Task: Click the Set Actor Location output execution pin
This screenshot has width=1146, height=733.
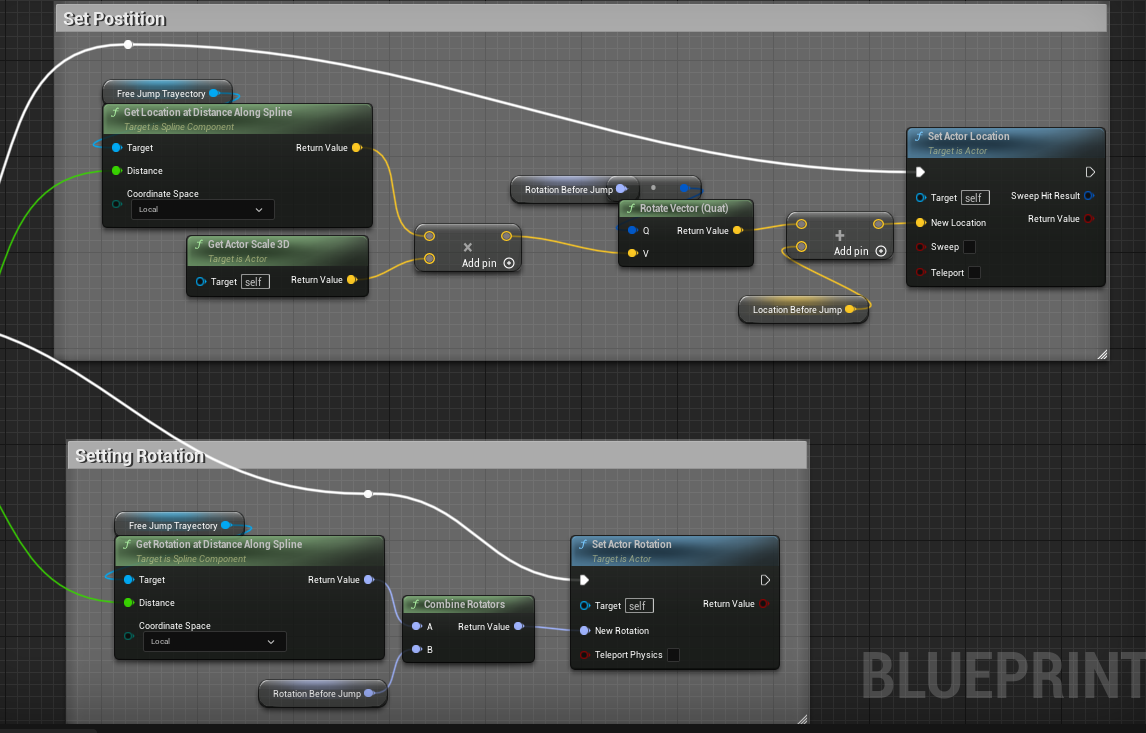Action: click(x=1090, y=172)
